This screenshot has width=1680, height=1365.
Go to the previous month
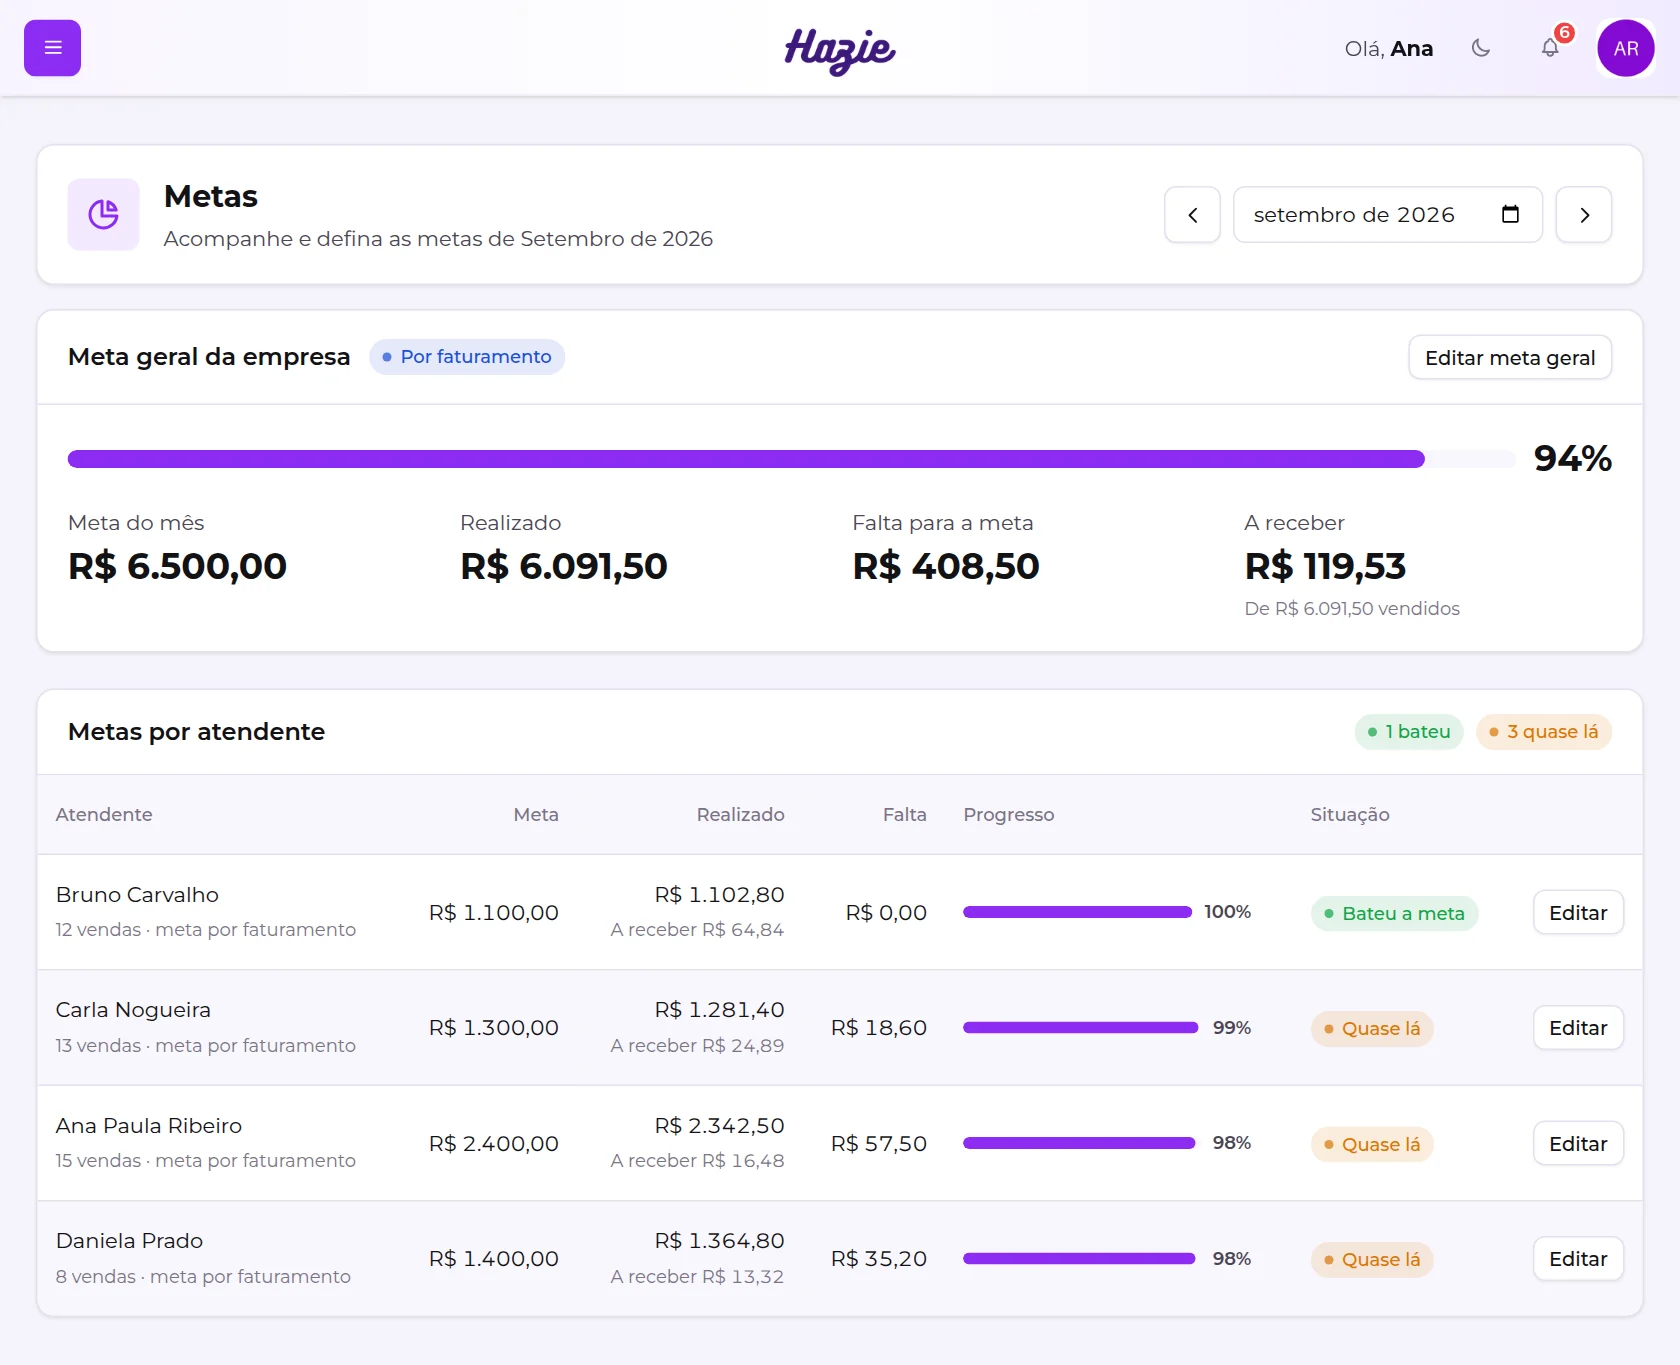1192,215
